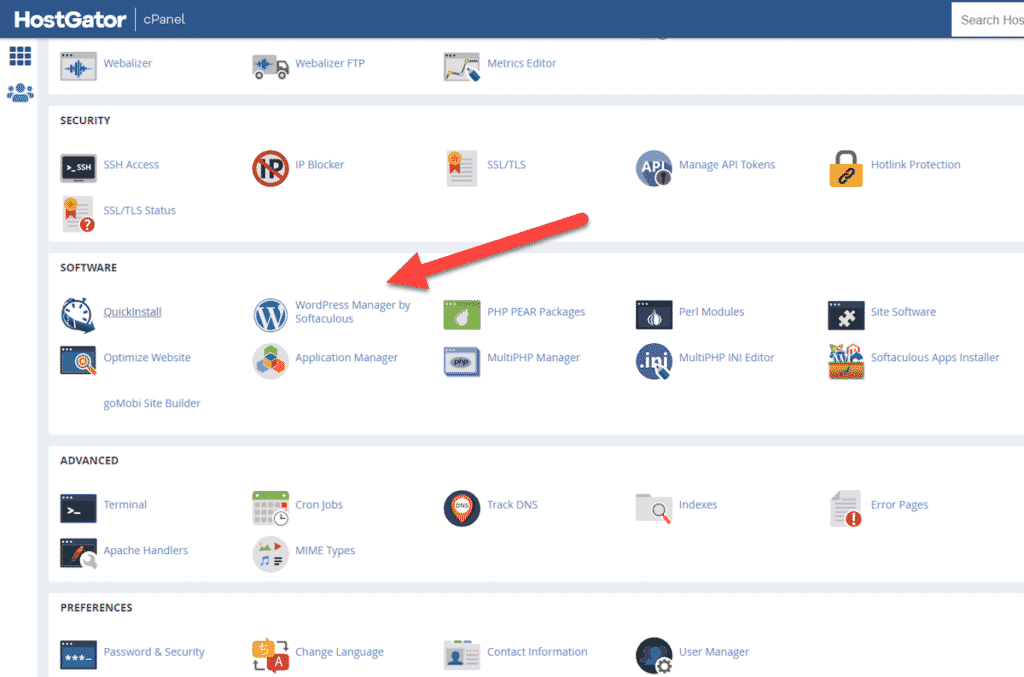Focus the Search HostGator field

(x=987, y=20)
